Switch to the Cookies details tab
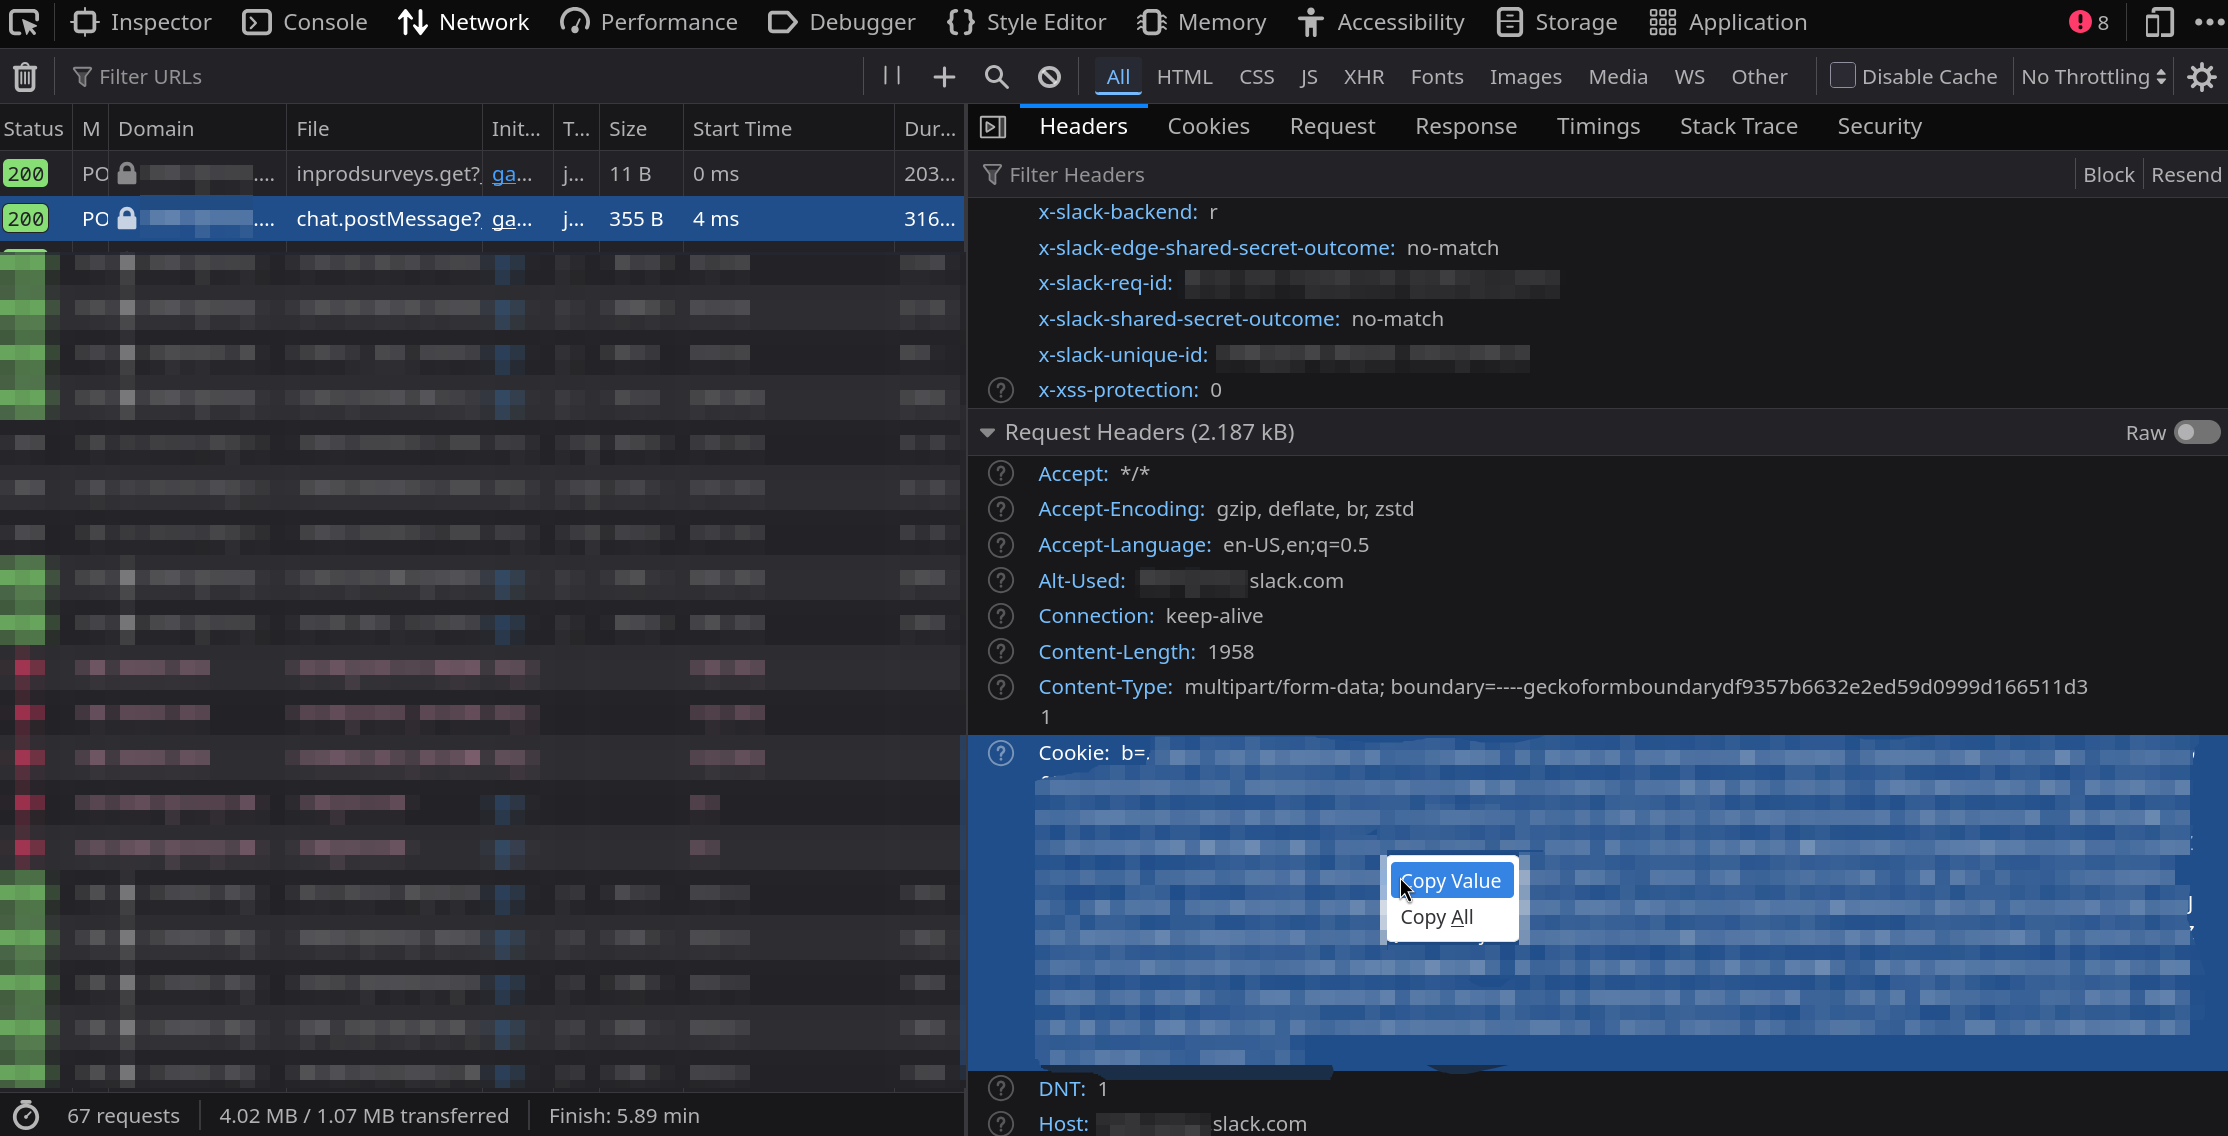Image resolution: width=2228 pixels, height=1136 pixels. click(x=1208, y=126)
